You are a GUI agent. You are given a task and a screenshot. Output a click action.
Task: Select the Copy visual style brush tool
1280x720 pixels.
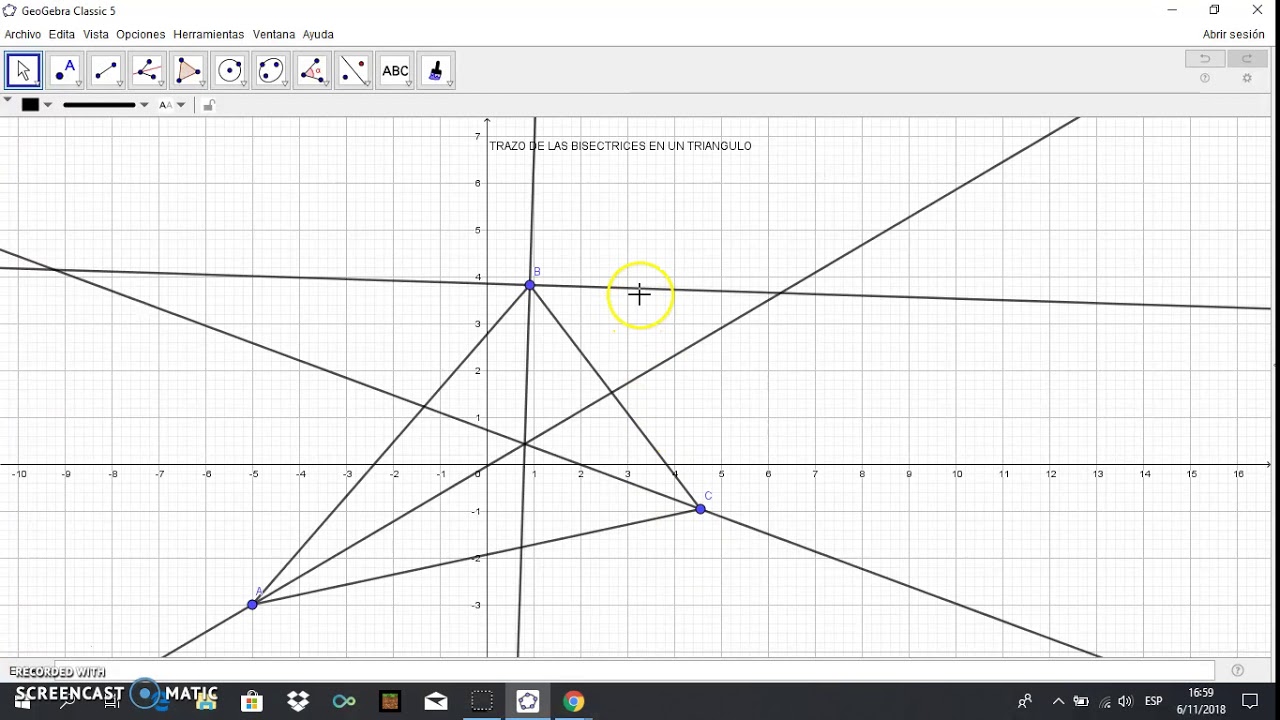click(436, 71)
